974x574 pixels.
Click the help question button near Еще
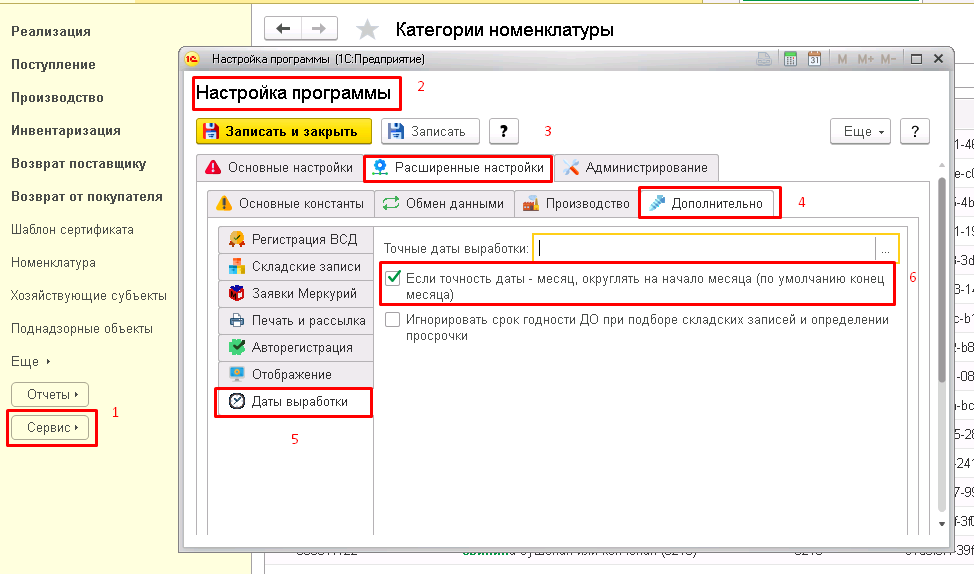914,131
